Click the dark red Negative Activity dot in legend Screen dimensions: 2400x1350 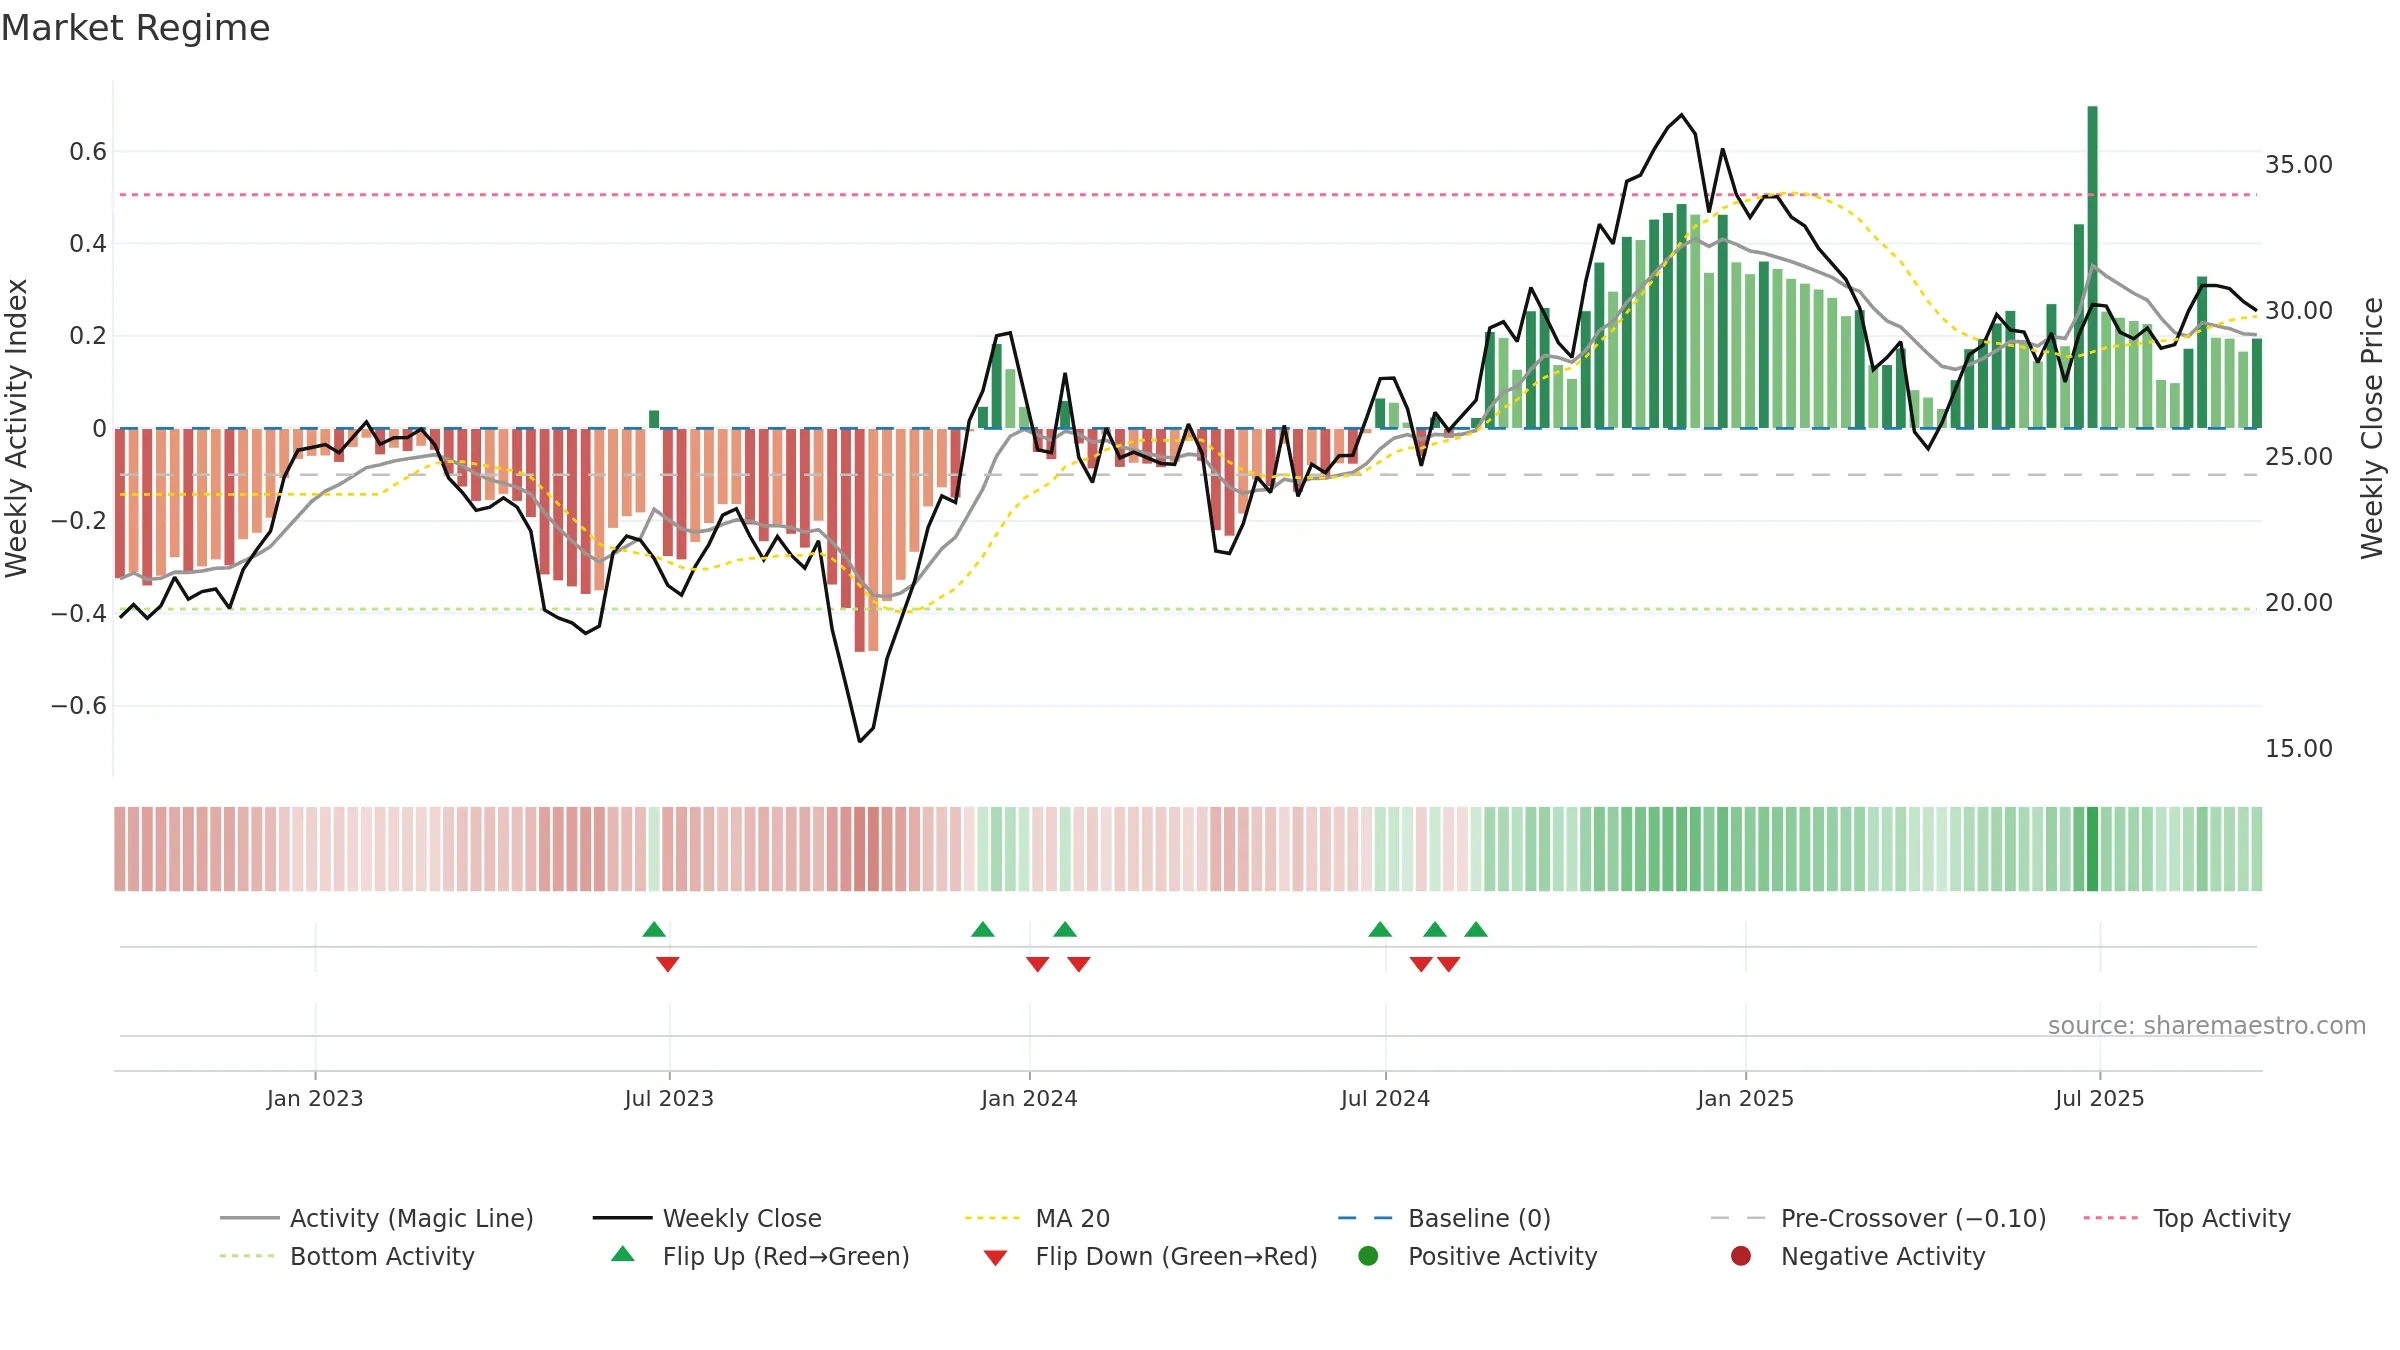(1741, 1256)
